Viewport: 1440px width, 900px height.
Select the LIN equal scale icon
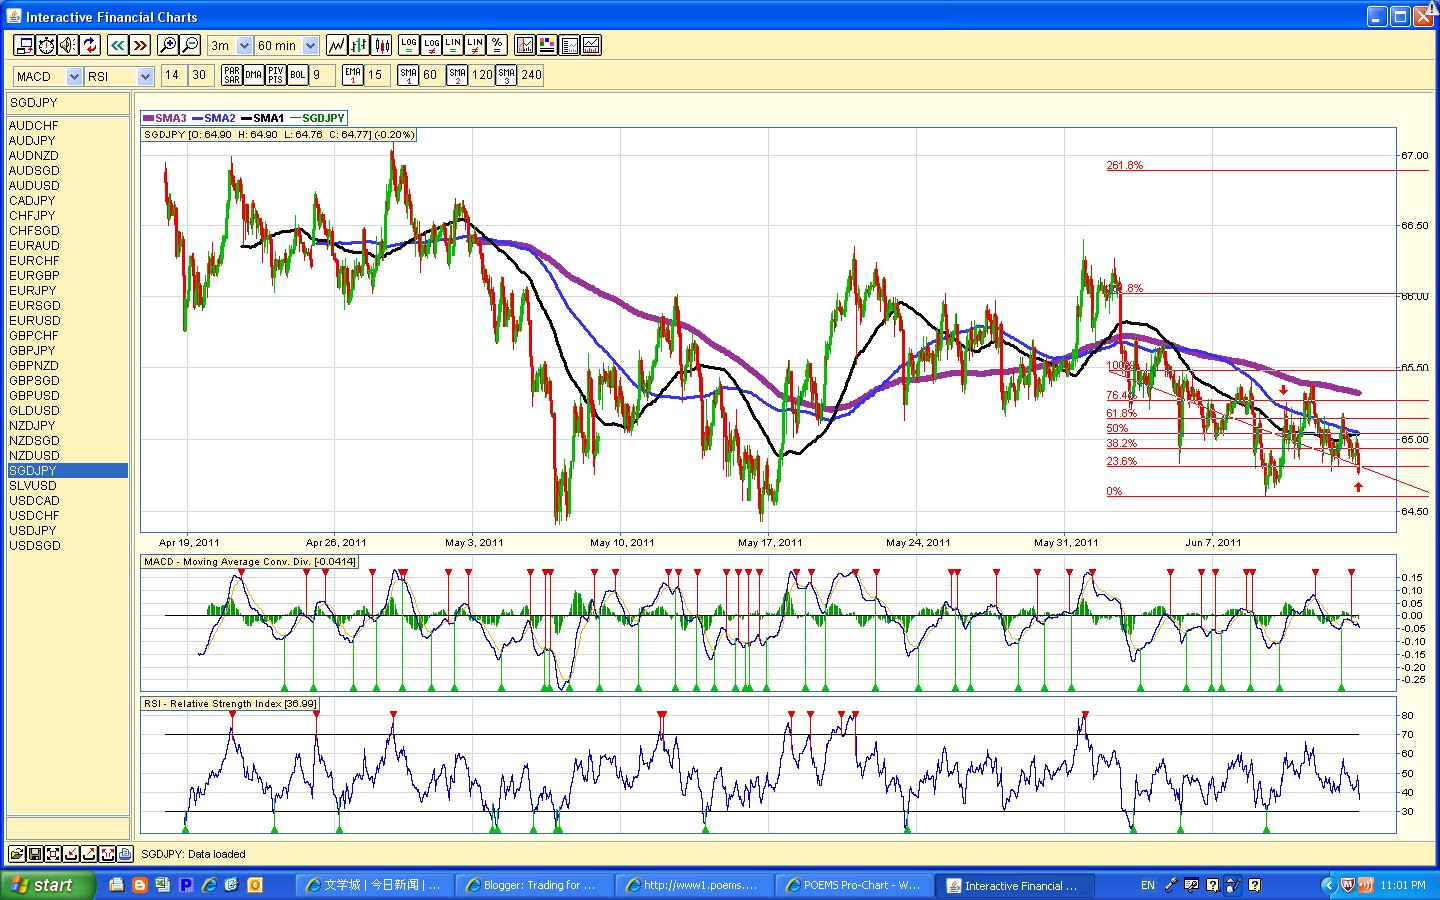tap(453, 45)
